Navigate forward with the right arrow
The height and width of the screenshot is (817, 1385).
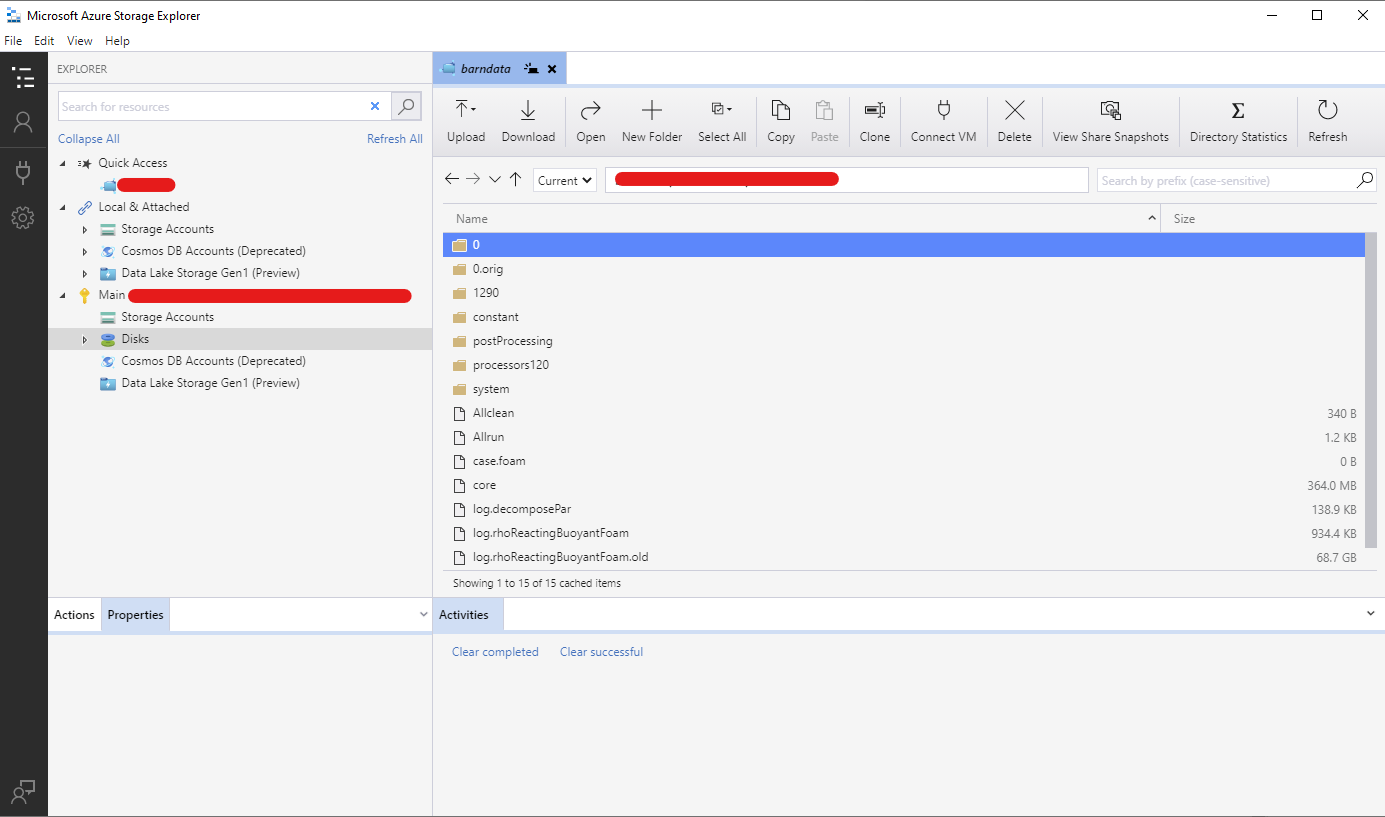pyautogui.click(x=473, y=179)
